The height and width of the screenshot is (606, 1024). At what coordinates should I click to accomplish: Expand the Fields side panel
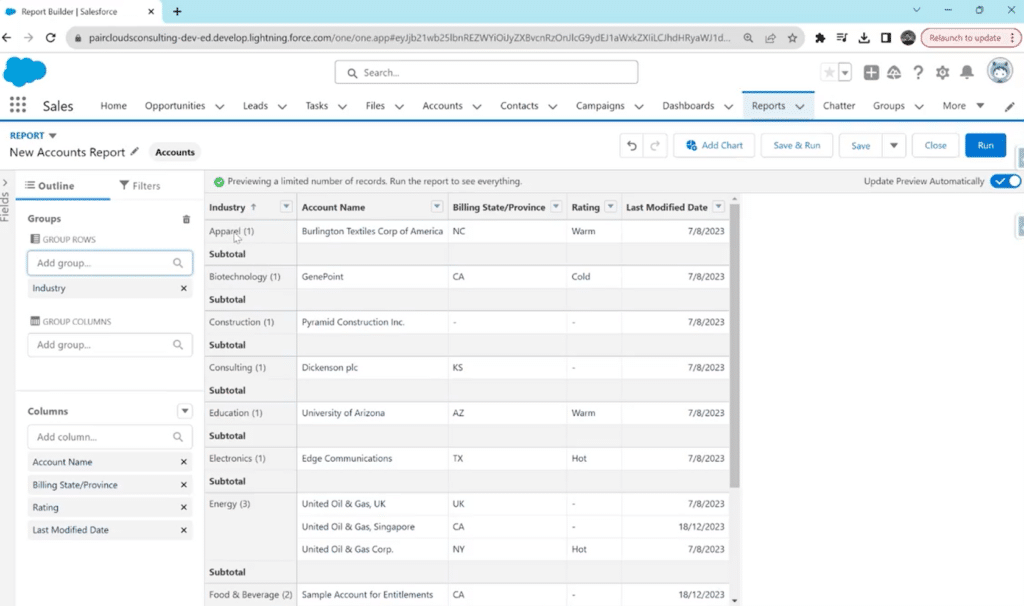(x=5, y=183)
